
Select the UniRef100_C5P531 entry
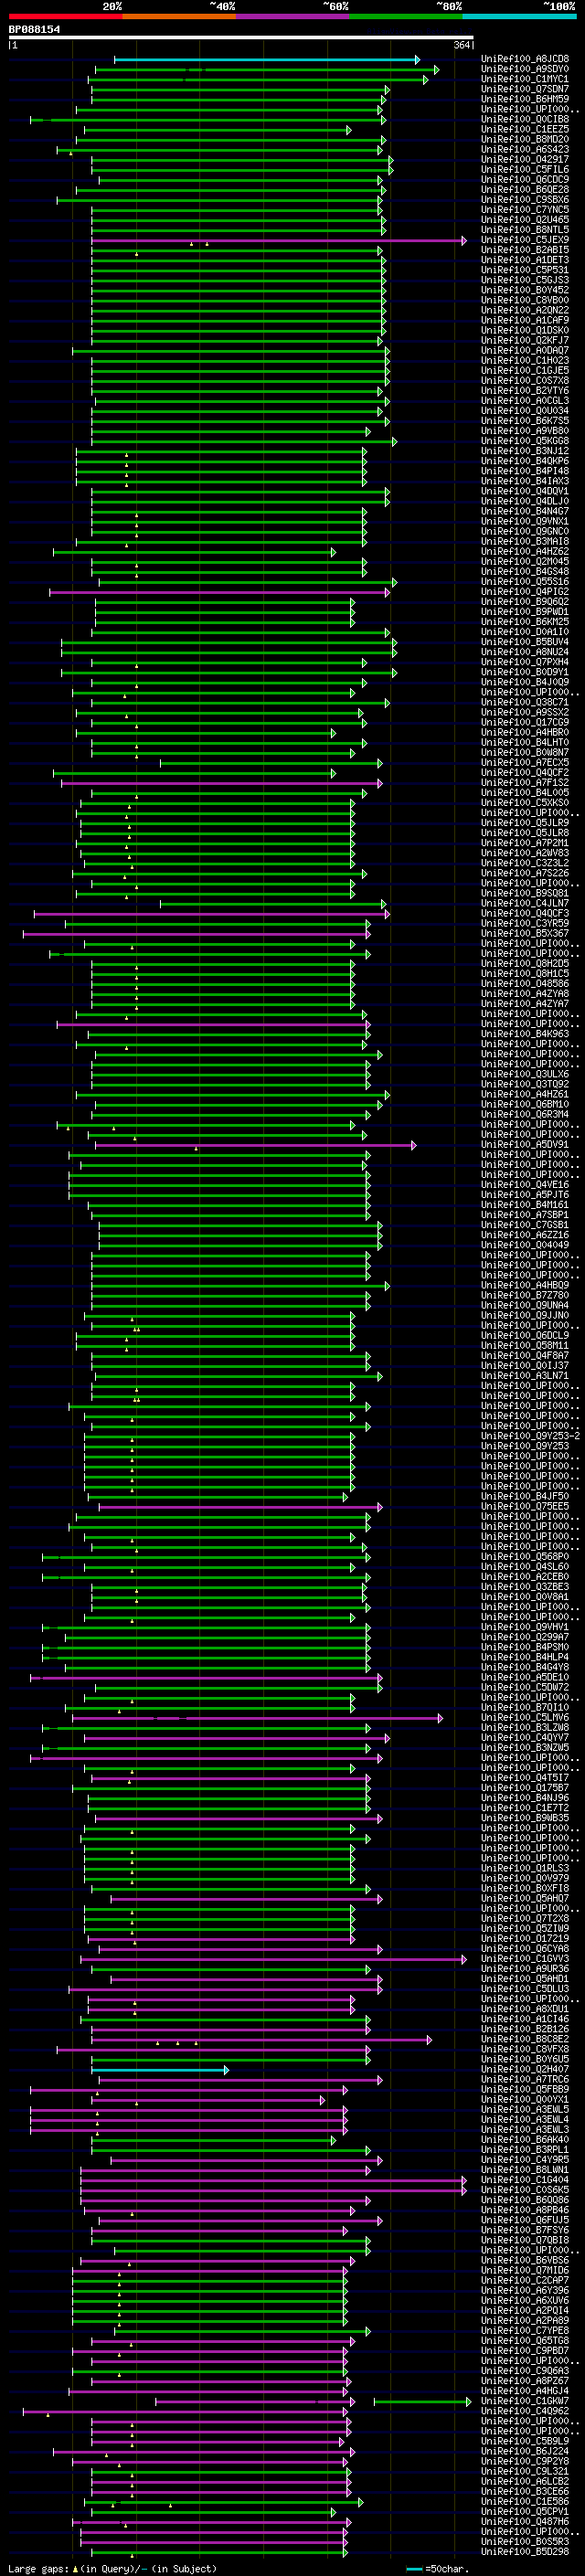(x=525, y=271)
